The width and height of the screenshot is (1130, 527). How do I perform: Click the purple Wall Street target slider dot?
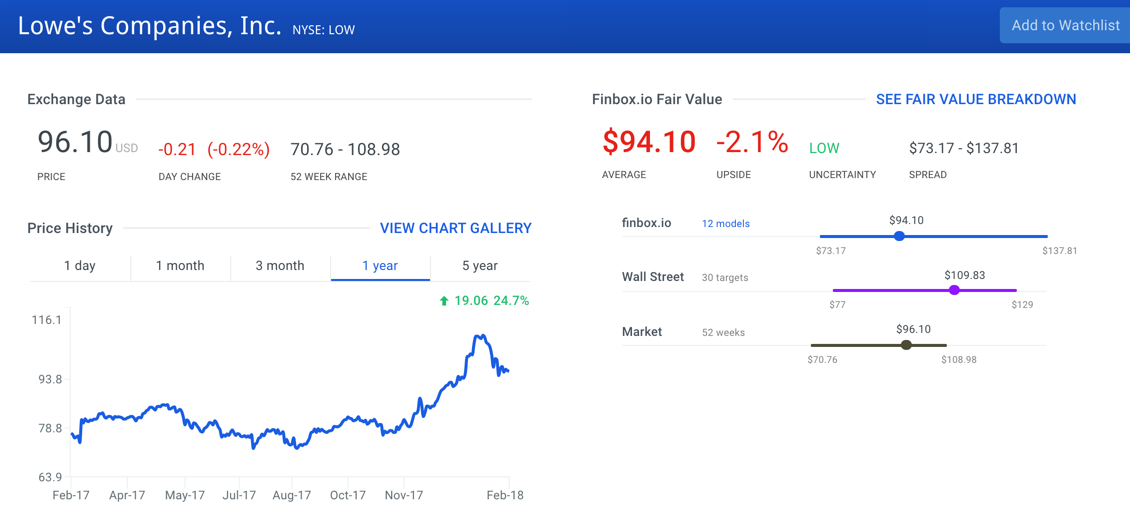[954, 290]
